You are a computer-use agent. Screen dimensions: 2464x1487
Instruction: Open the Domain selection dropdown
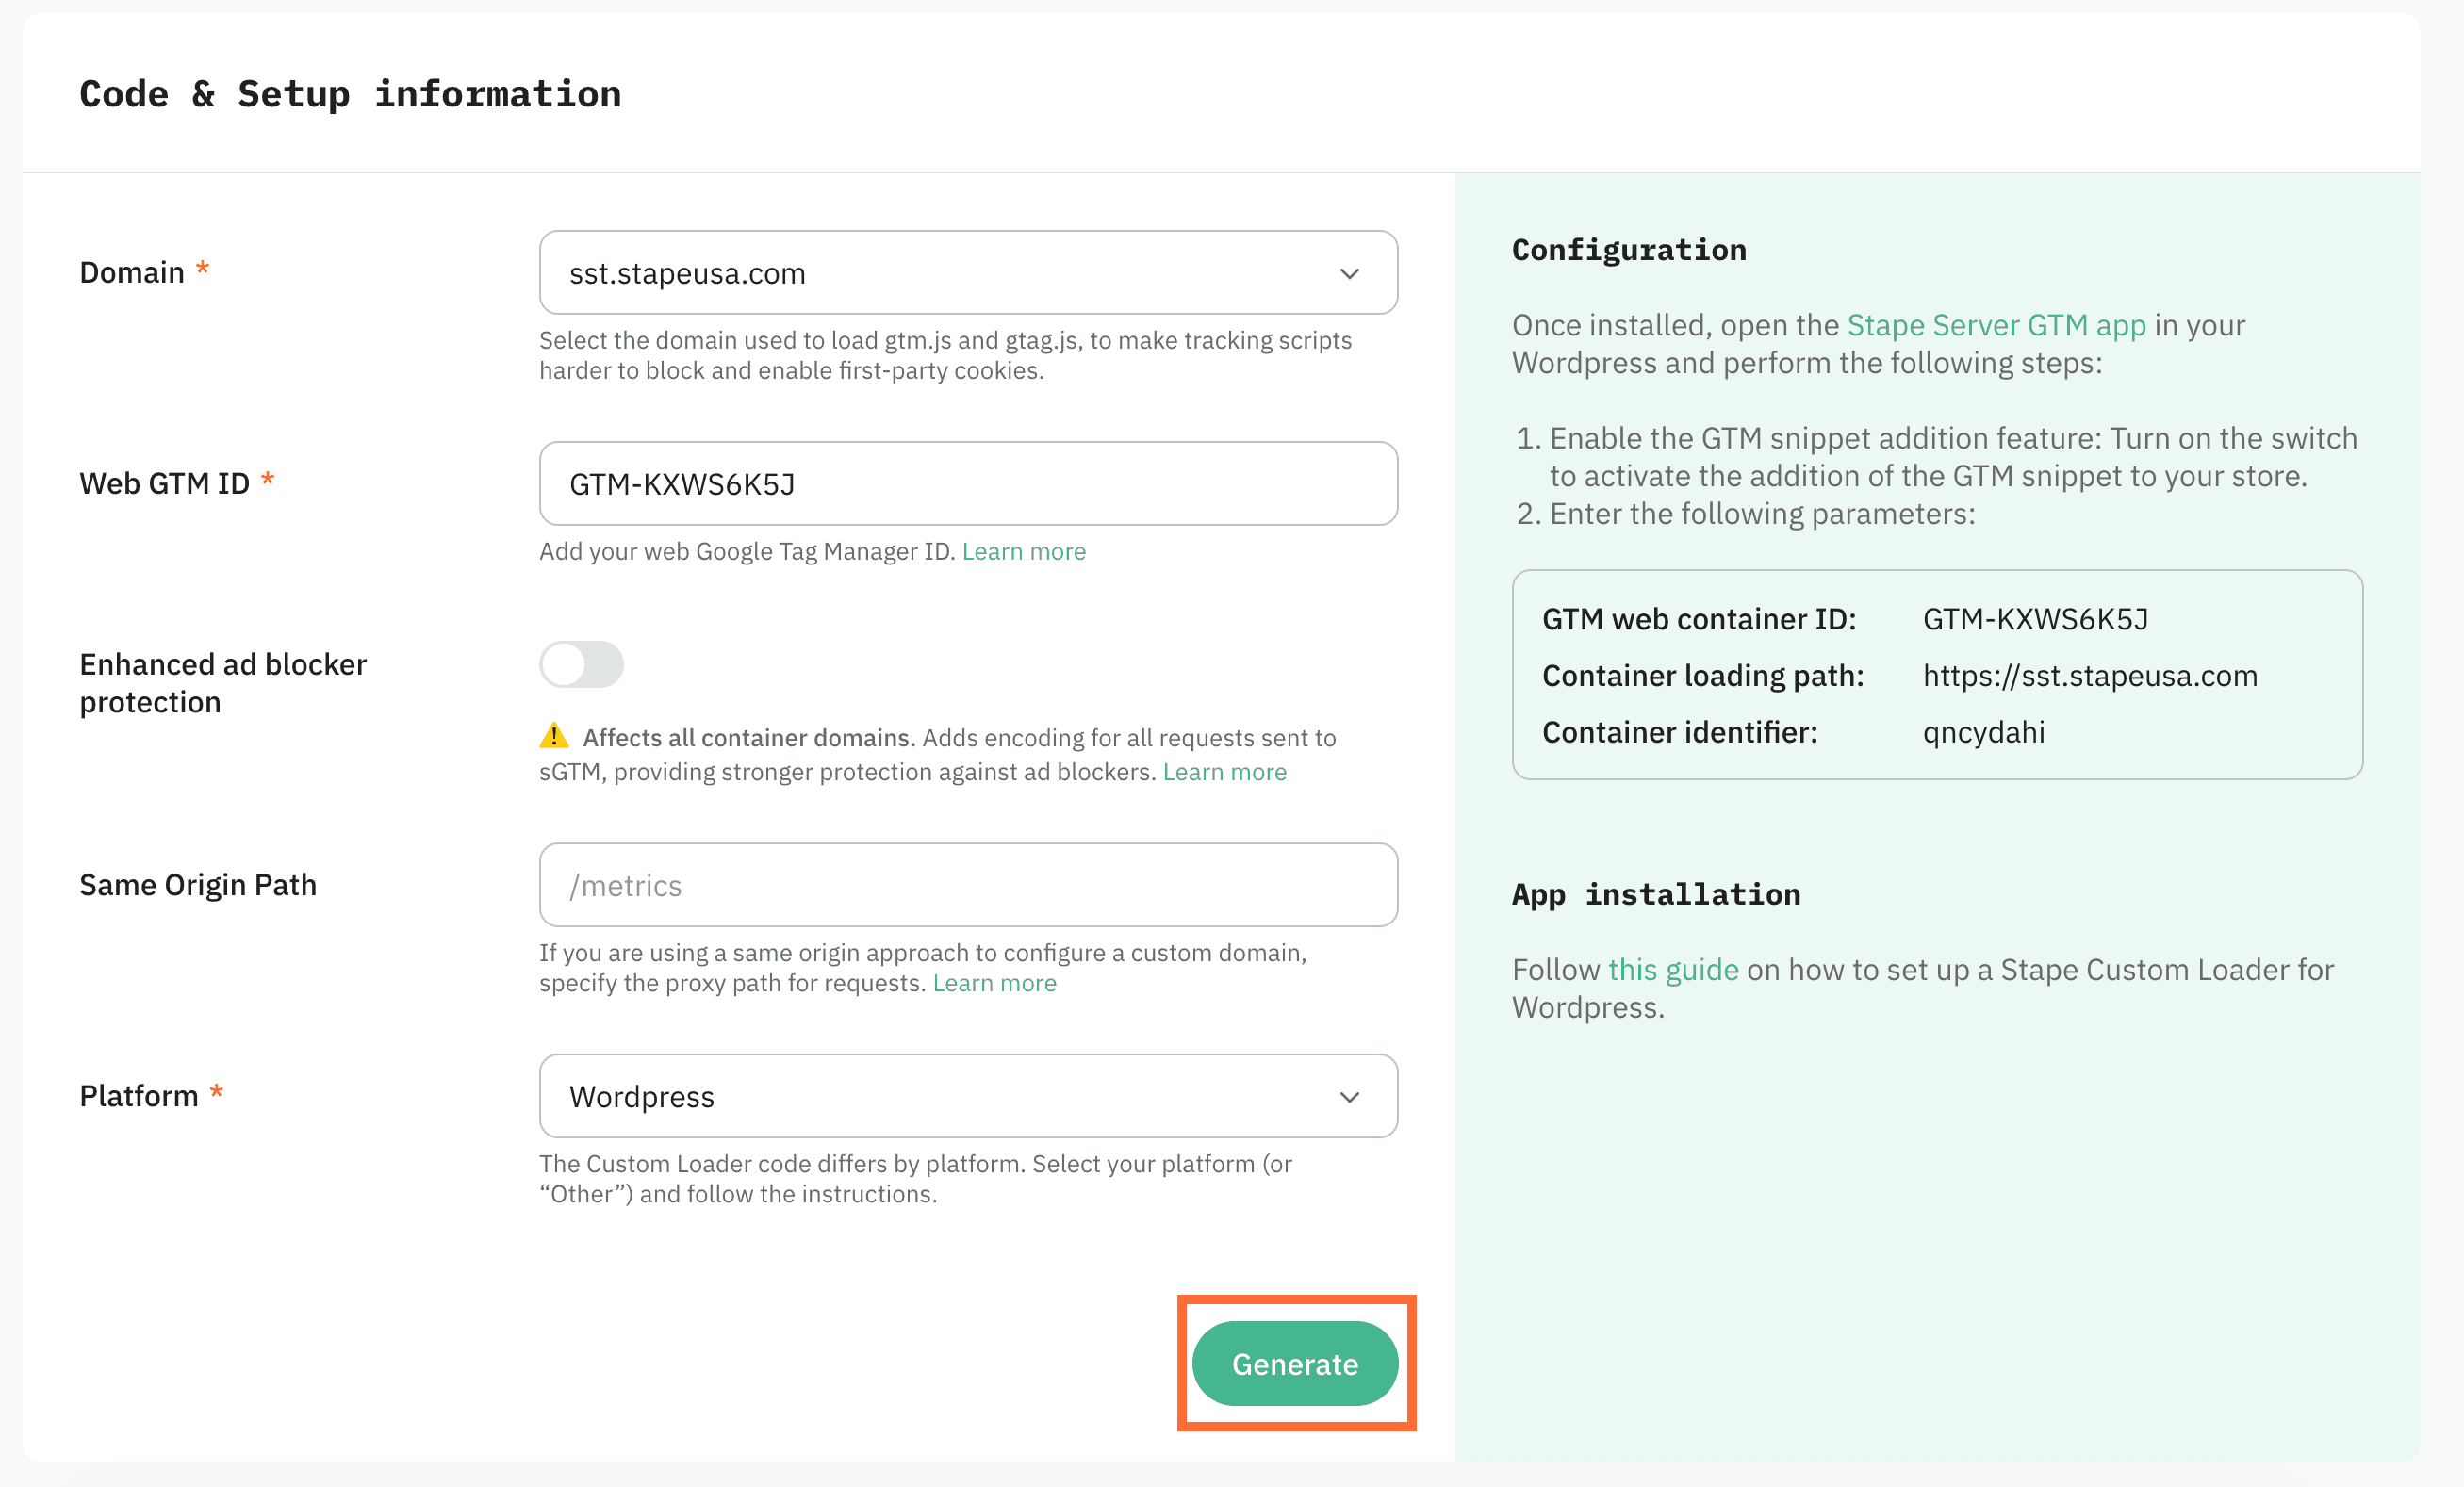pyautogui.click(x=967, y=272)
